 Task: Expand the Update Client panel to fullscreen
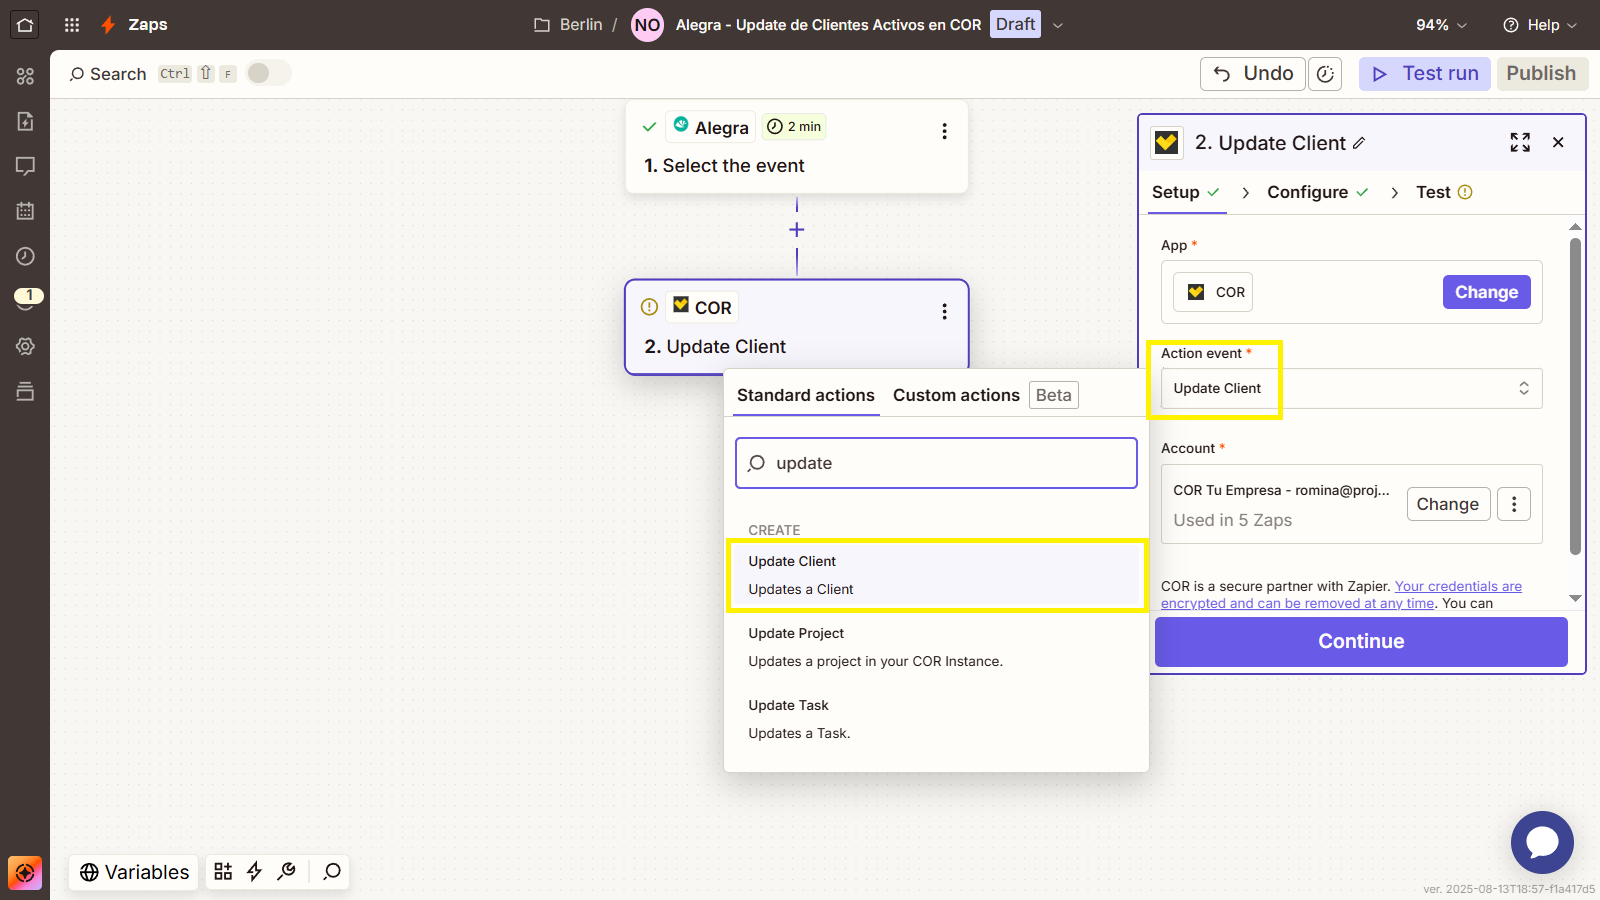click(x=1520, y=142)
